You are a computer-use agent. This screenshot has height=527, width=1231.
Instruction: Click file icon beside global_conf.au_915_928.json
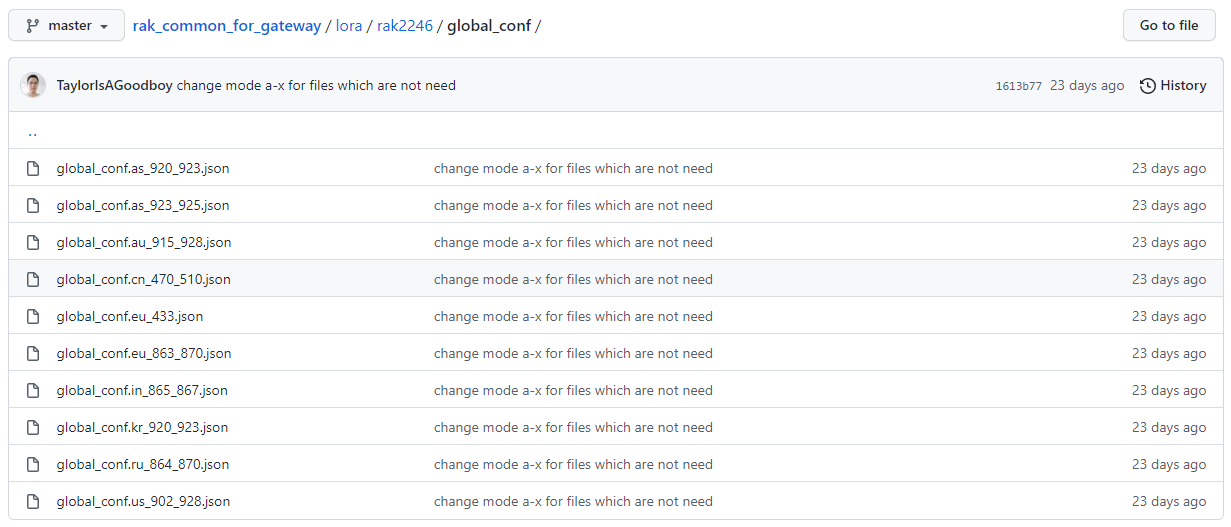pos(33,242)
